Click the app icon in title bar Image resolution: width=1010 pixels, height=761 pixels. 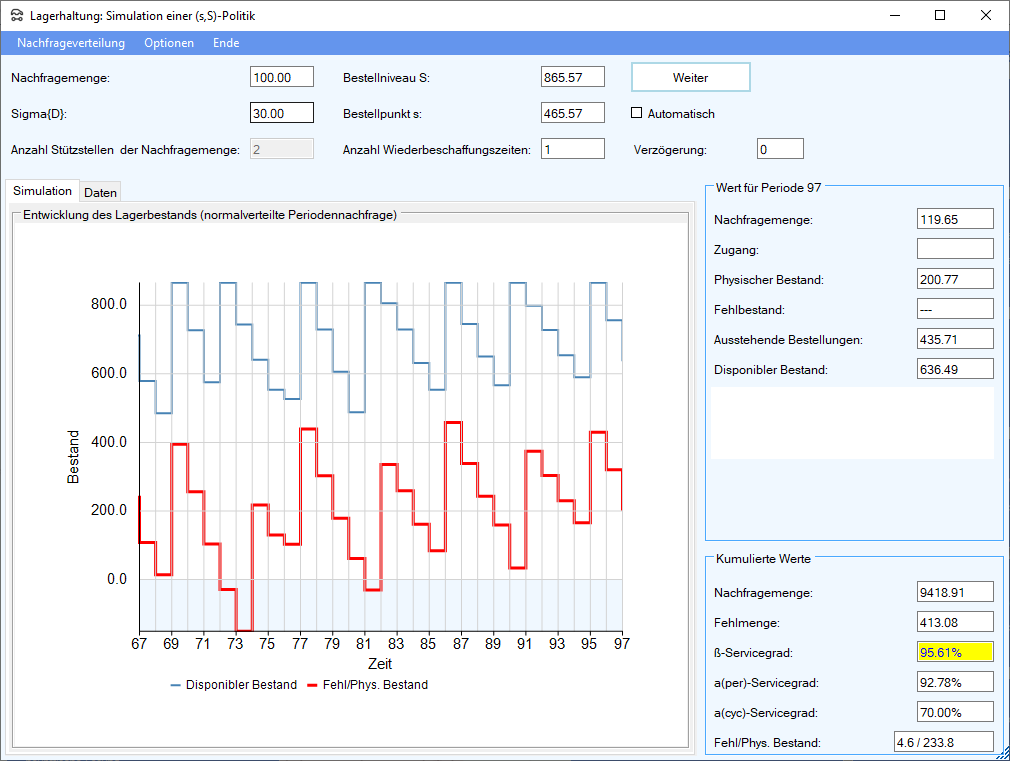(x=17, y=16)
